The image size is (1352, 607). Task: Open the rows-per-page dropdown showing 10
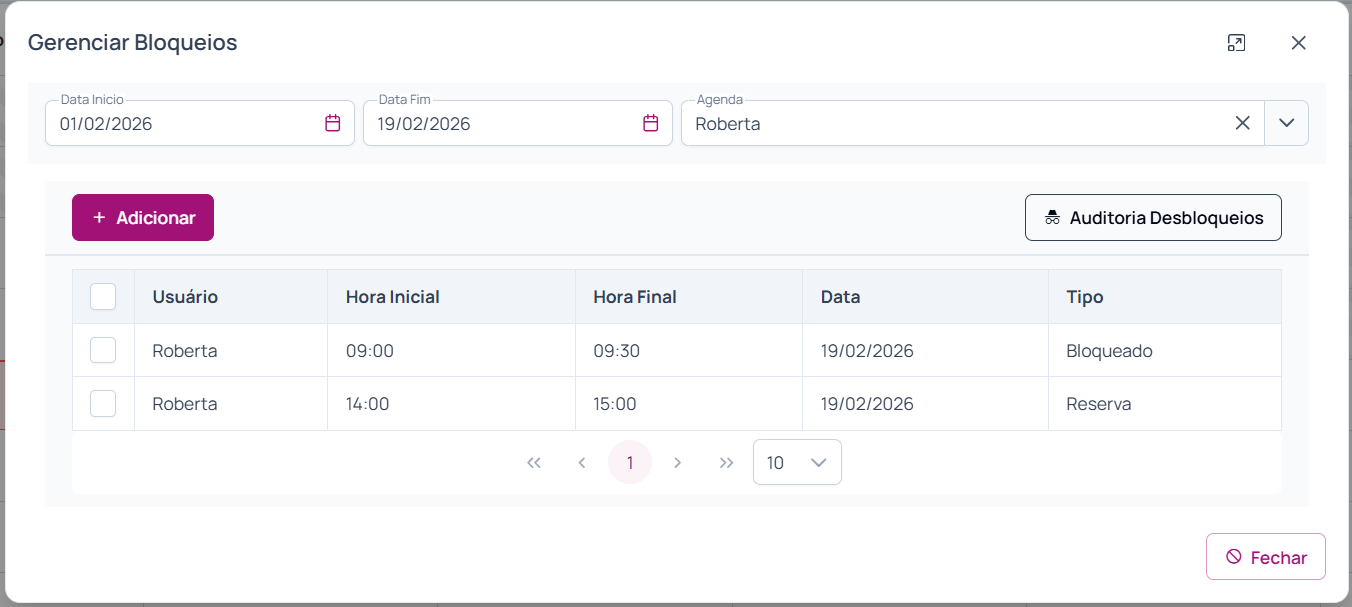click(x=797, y=462)
